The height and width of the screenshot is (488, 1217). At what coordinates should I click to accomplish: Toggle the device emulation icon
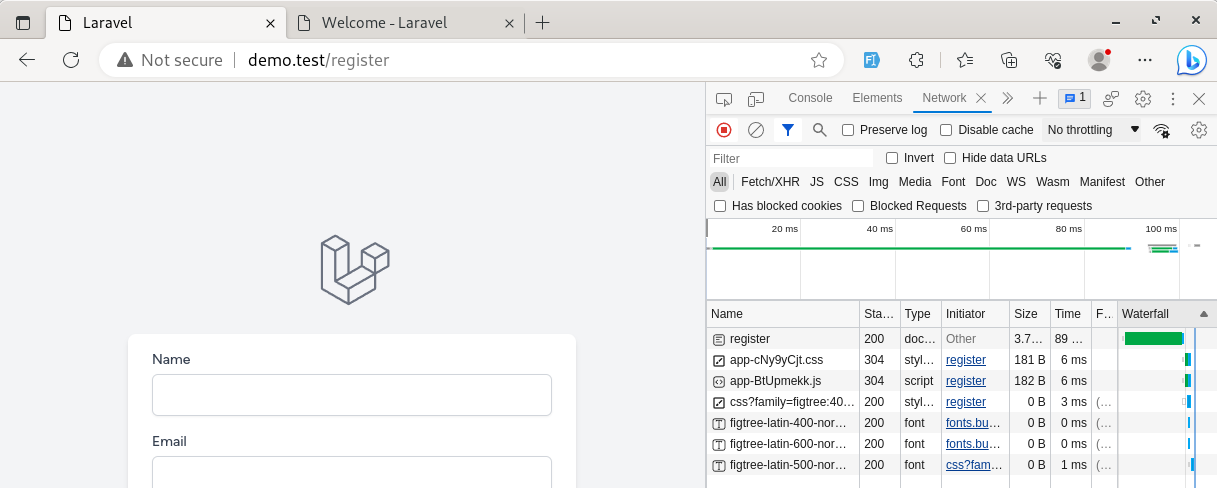click(756, 98)
